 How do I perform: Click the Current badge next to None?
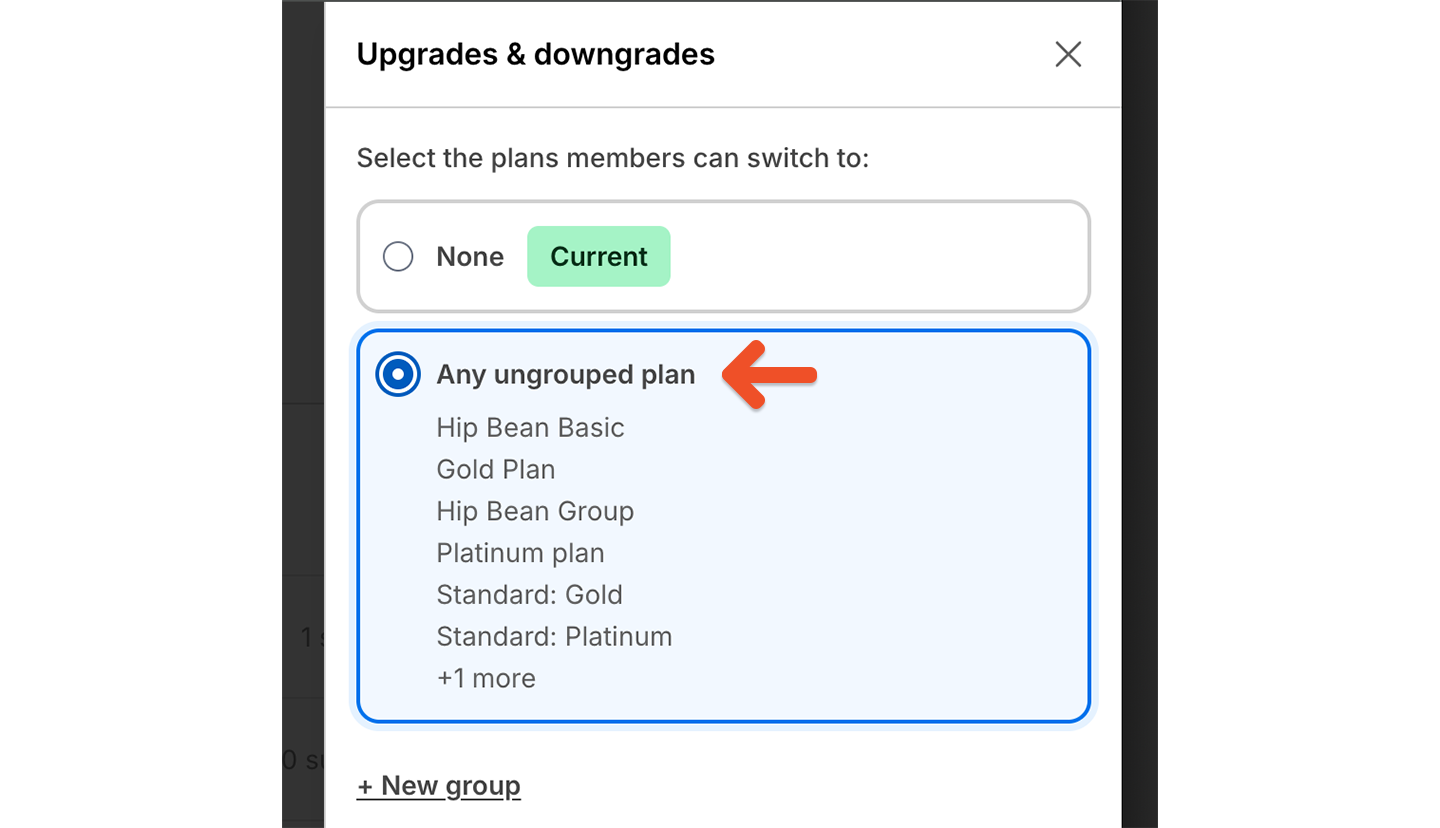tap(598, 256)
